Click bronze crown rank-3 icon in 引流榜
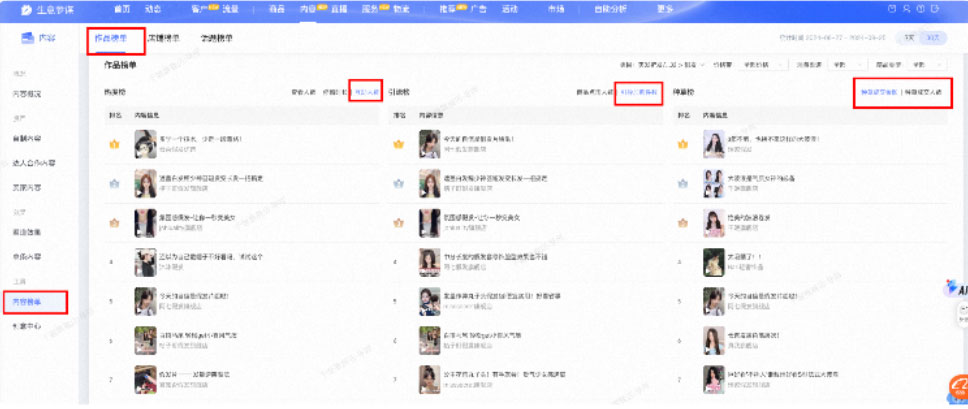This screenshot has height=409, width=968. [x=398, y=223]
